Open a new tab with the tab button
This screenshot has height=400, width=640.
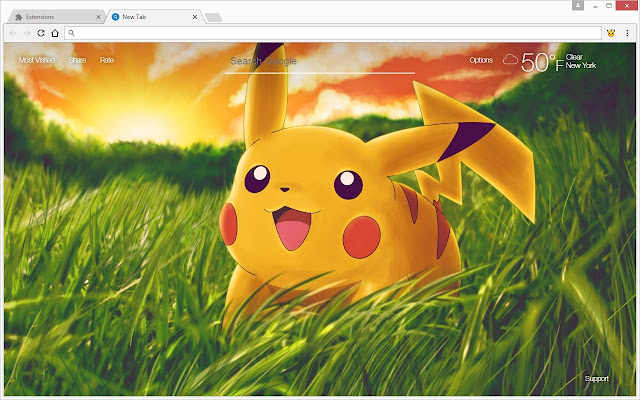[x=213, y=17]
